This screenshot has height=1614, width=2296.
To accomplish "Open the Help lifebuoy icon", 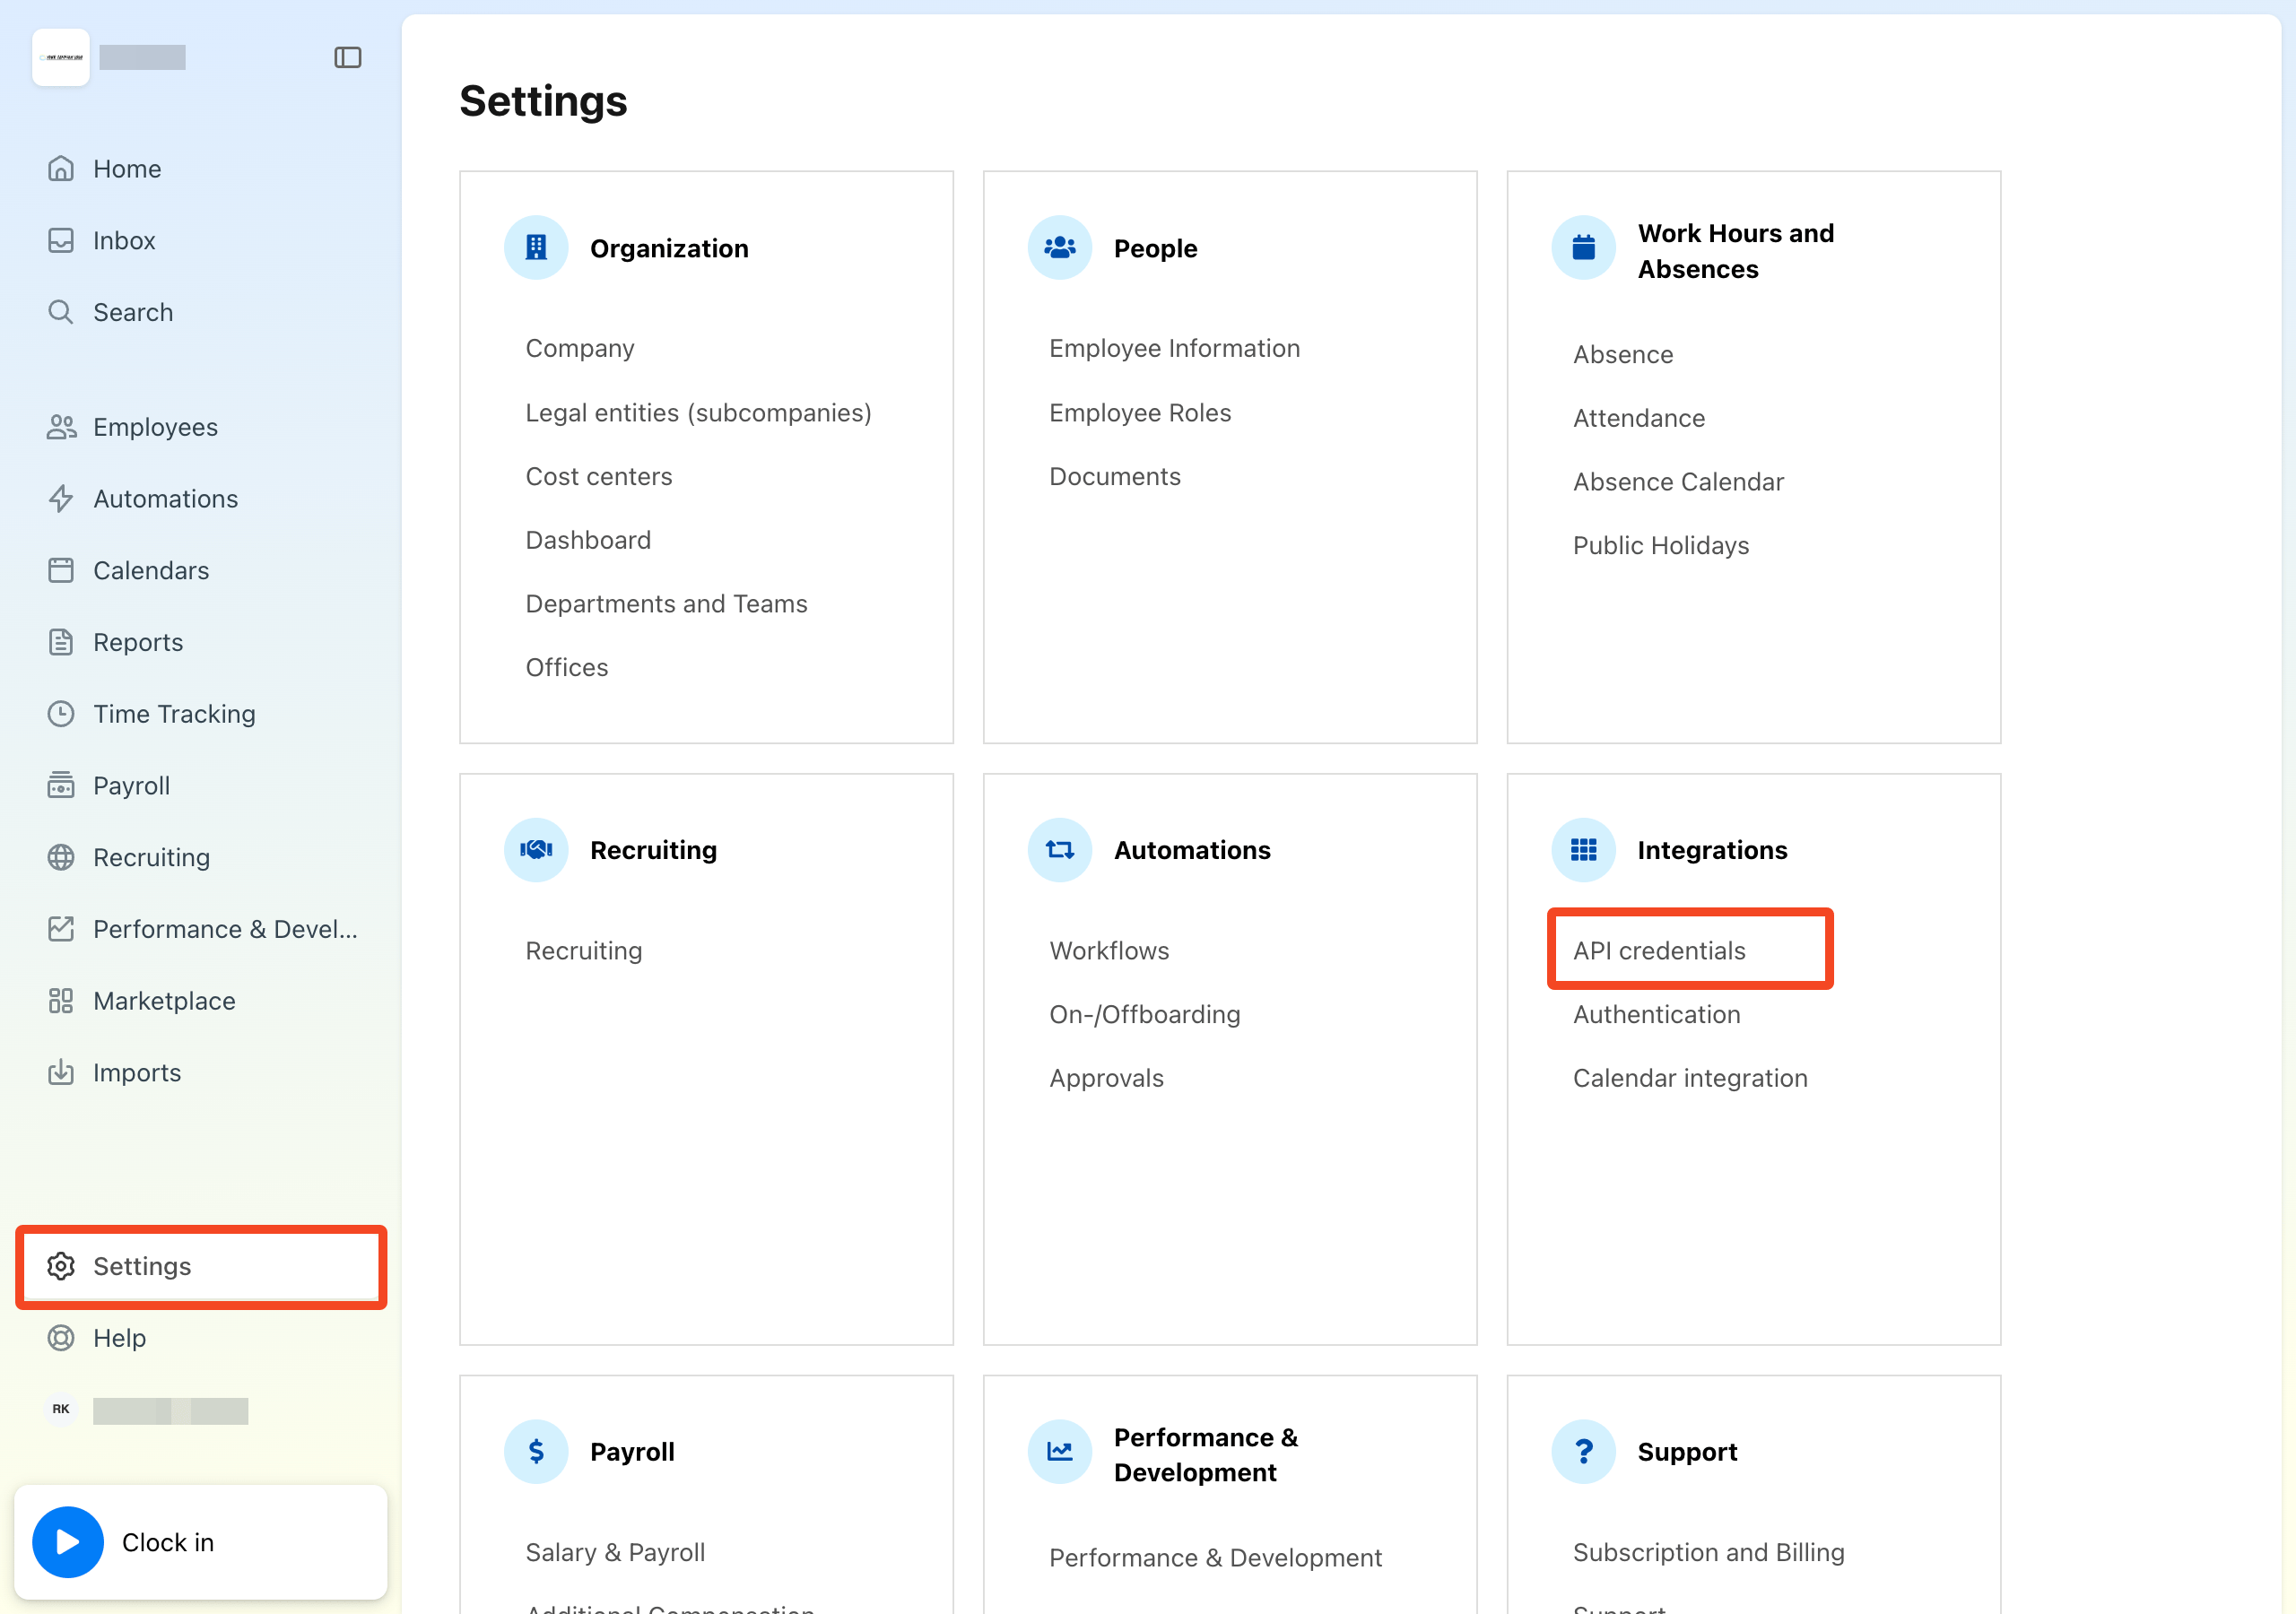I will pyautogui.click(x=61, y=1338).
